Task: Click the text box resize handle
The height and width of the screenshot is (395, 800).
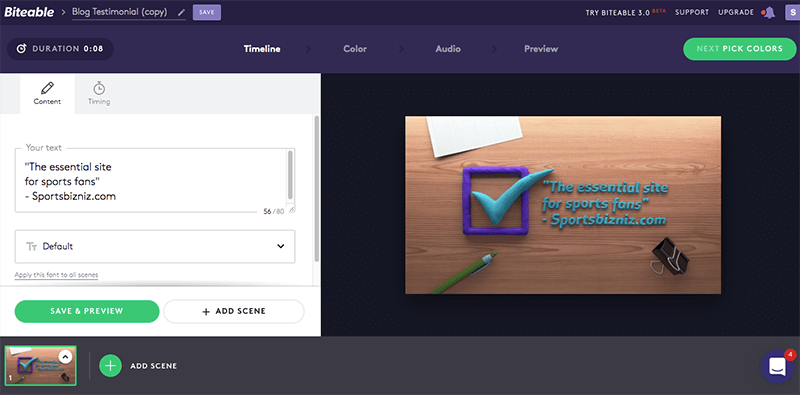Action: click(291, 209)
